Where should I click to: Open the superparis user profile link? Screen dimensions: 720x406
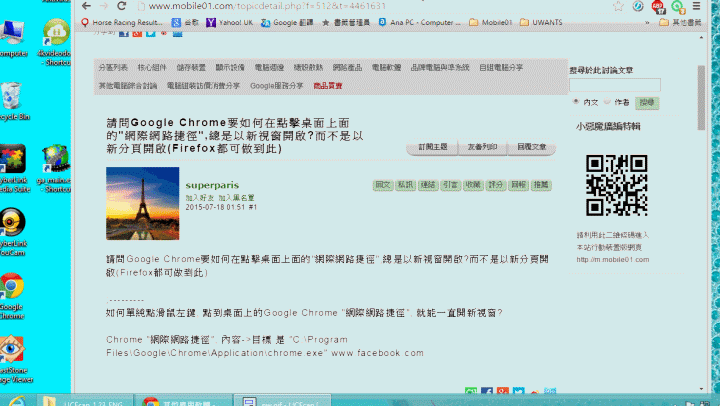(x=212, y=185)
